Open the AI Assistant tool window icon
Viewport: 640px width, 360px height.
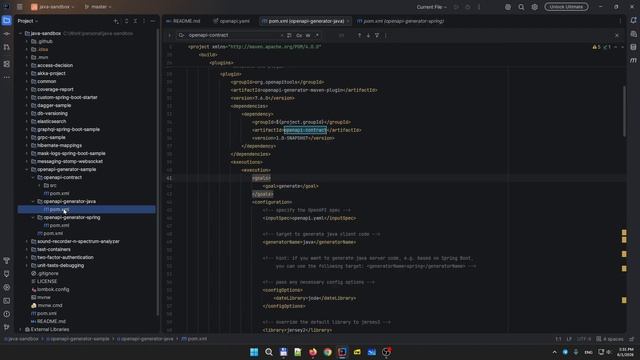pyautogui.click(x=633, y=34)
